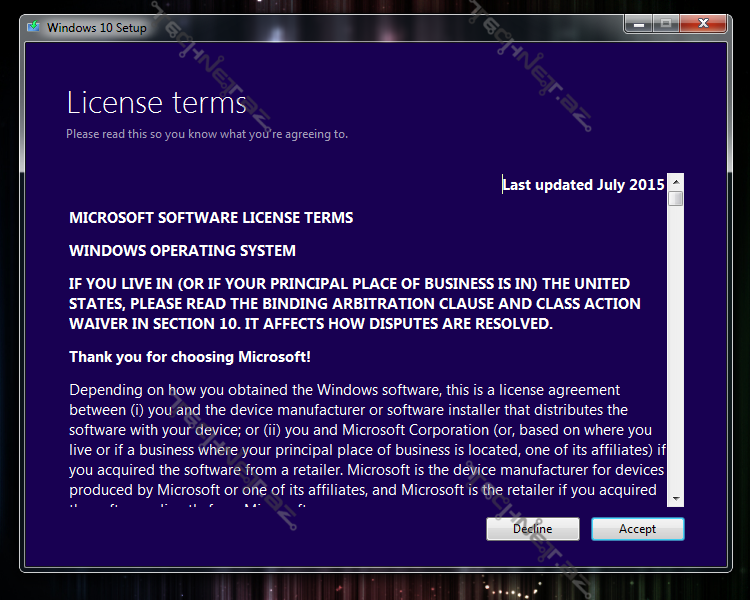Click the license text scrollbar thumb
The width and height of the screenshot is (750, 600).
coord(676,198)
